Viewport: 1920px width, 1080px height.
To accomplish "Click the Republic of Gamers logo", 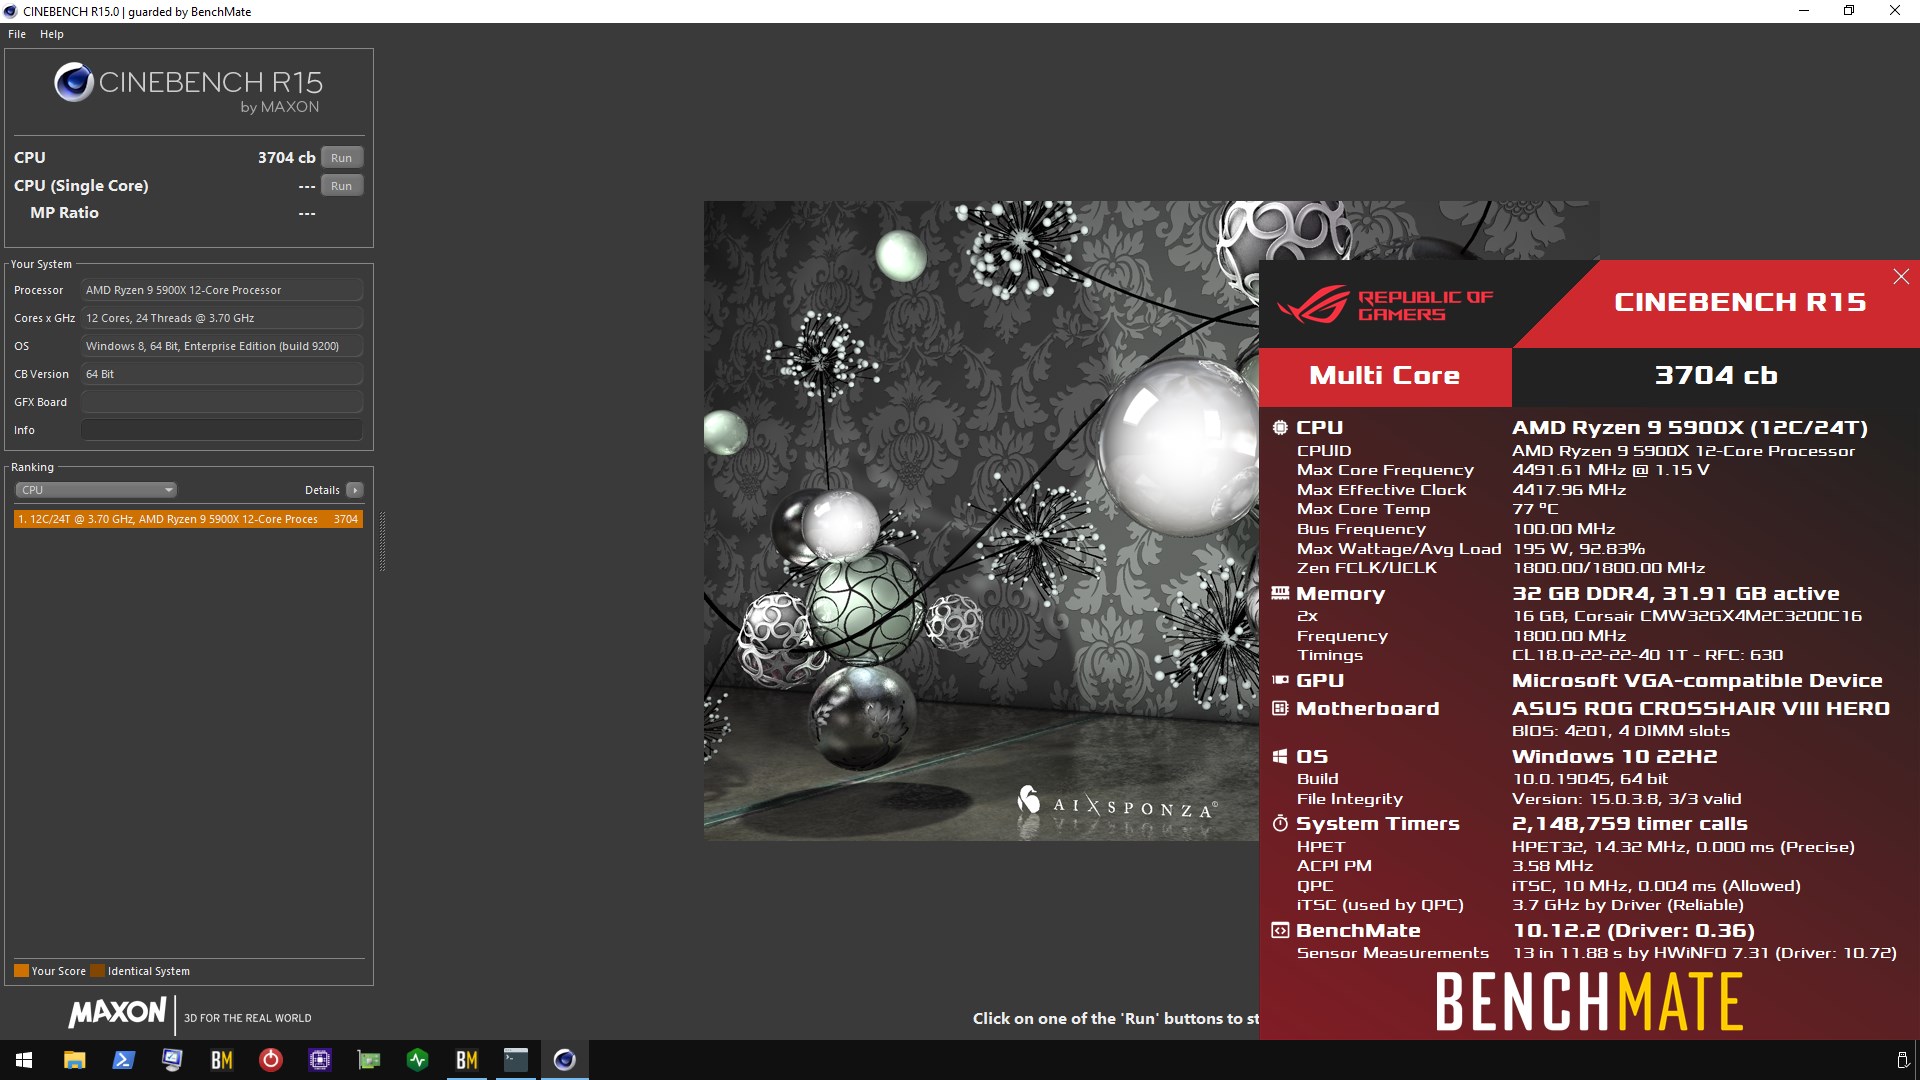I will [x=1385, y=305].
